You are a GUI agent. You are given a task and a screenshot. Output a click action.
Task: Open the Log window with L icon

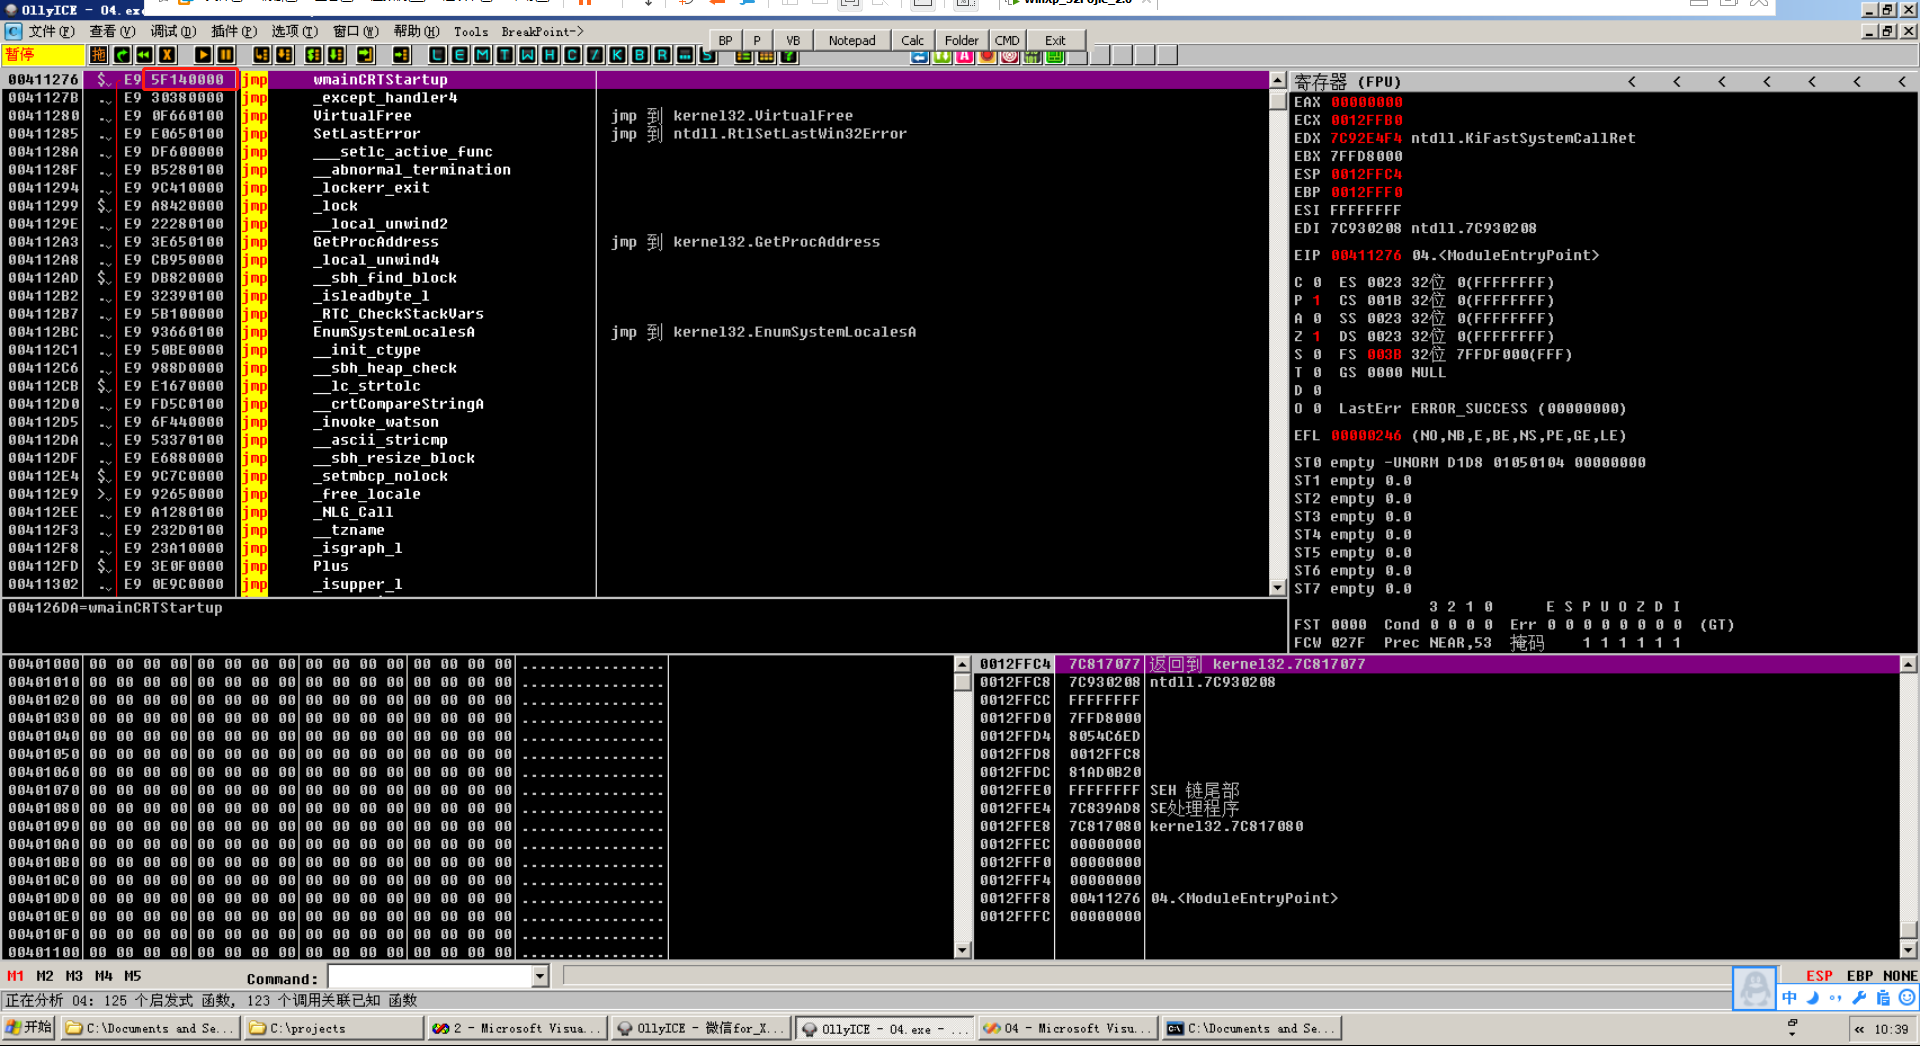pos(437,55)
